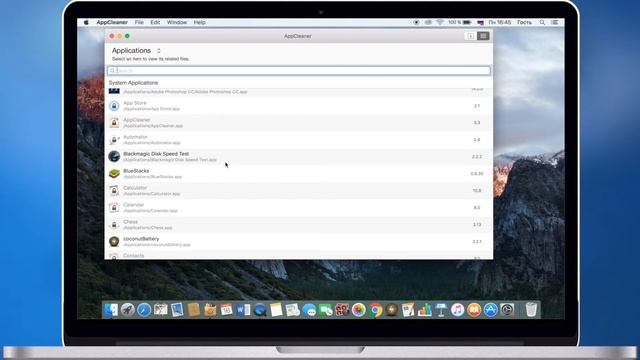Click the Wi-Fi status icon
640x360 pixels.
(x=440, y=22)
